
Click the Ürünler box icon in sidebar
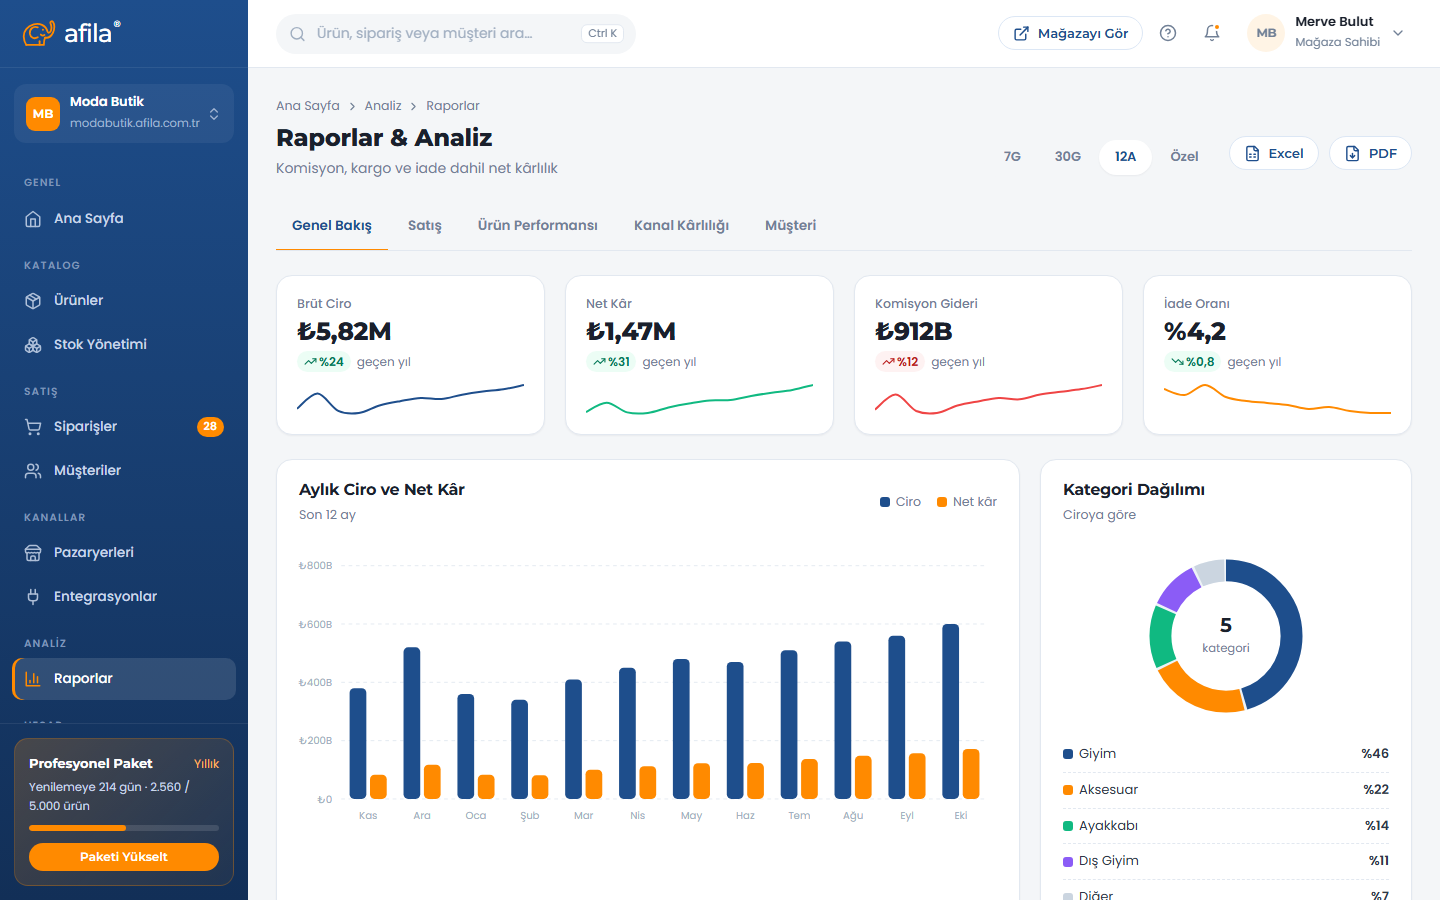point(33,301)
